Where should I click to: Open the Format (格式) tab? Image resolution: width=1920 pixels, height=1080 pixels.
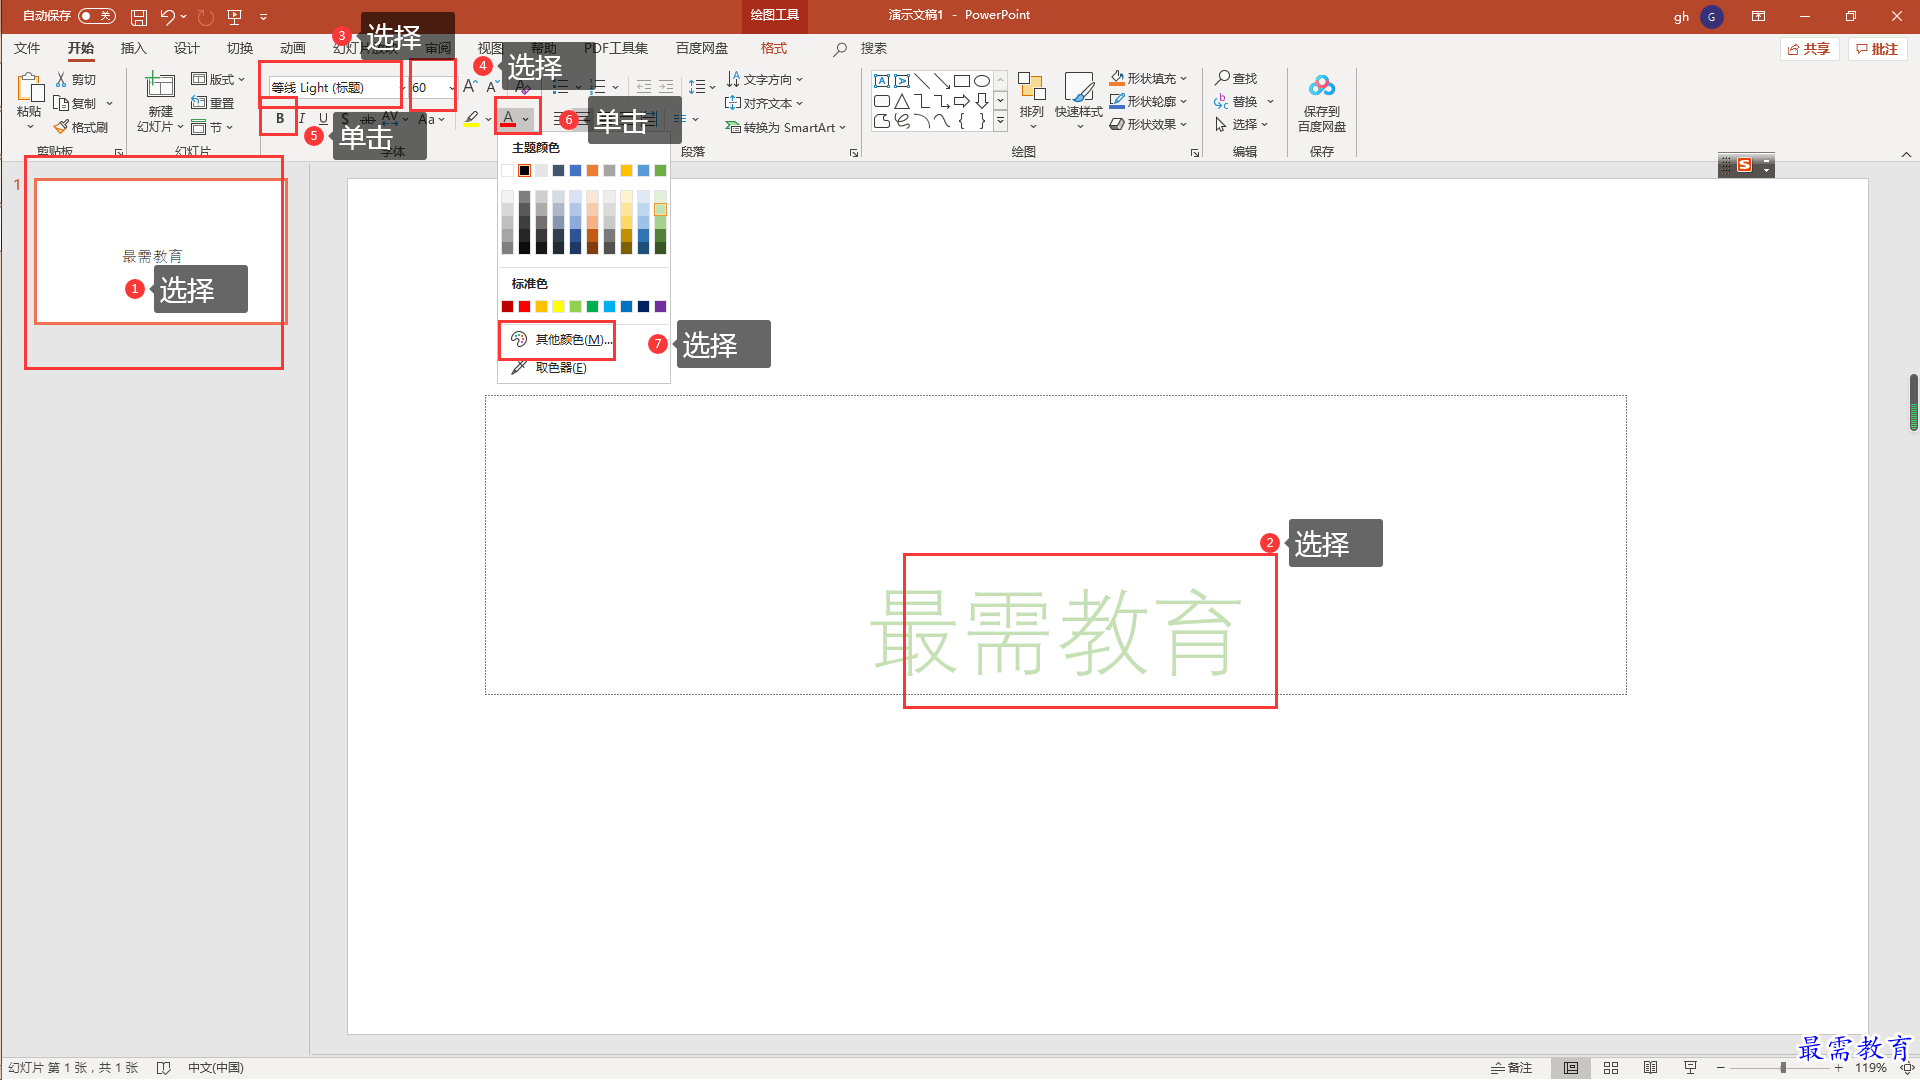point(774,48)
